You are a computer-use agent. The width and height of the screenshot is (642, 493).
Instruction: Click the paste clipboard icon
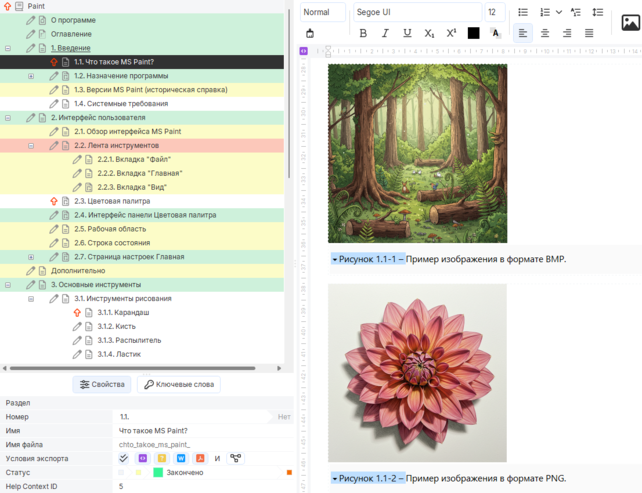(310, 33)
